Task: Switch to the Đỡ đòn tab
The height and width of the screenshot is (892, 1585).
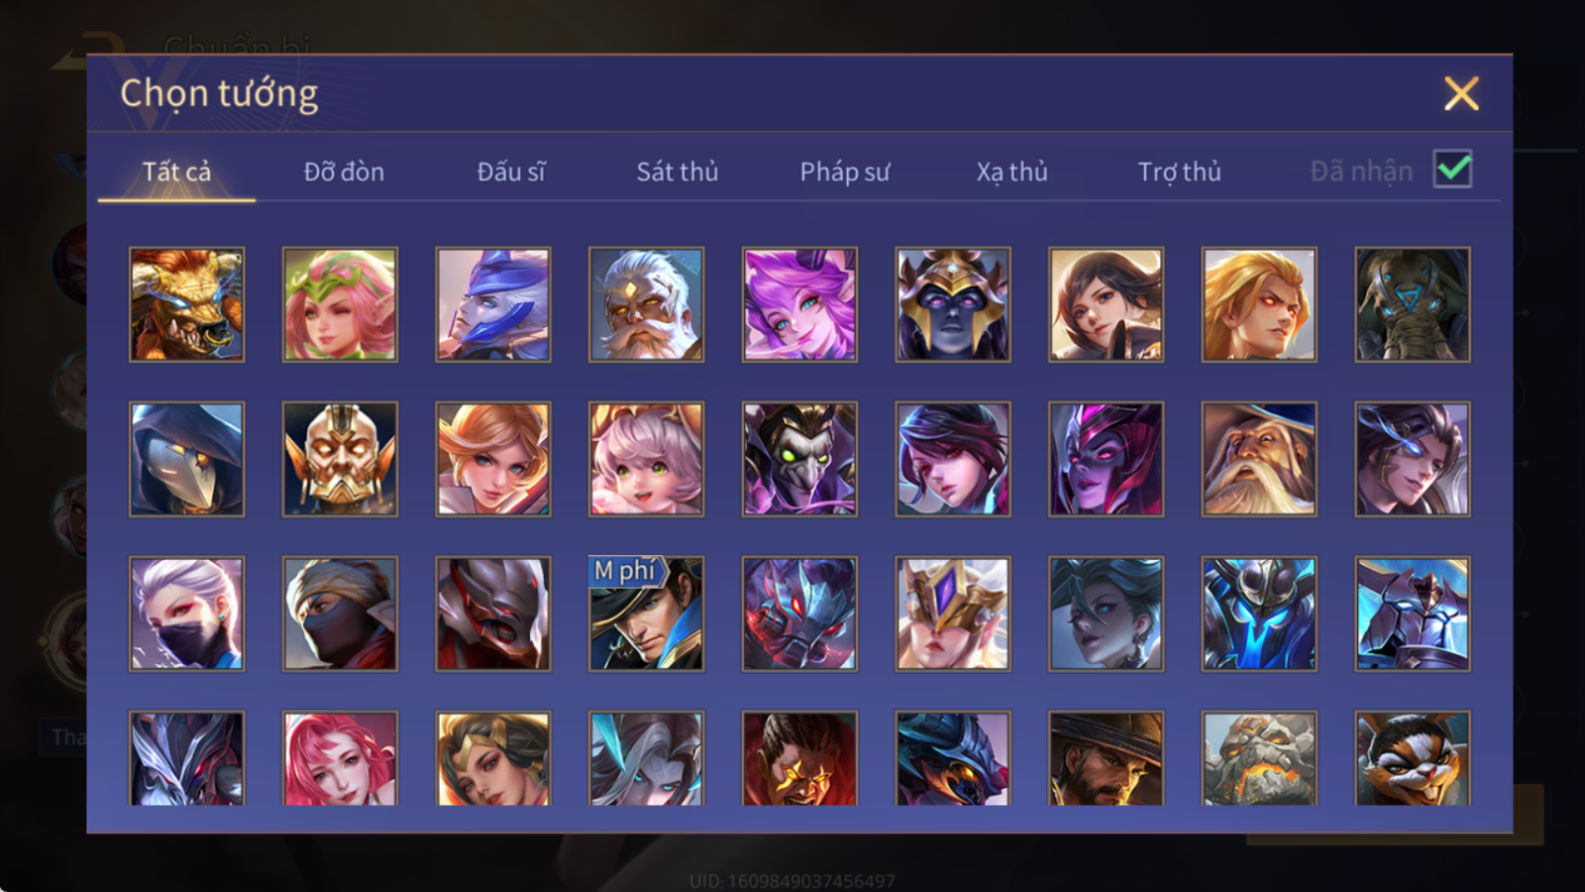Action: pos(344,172)
